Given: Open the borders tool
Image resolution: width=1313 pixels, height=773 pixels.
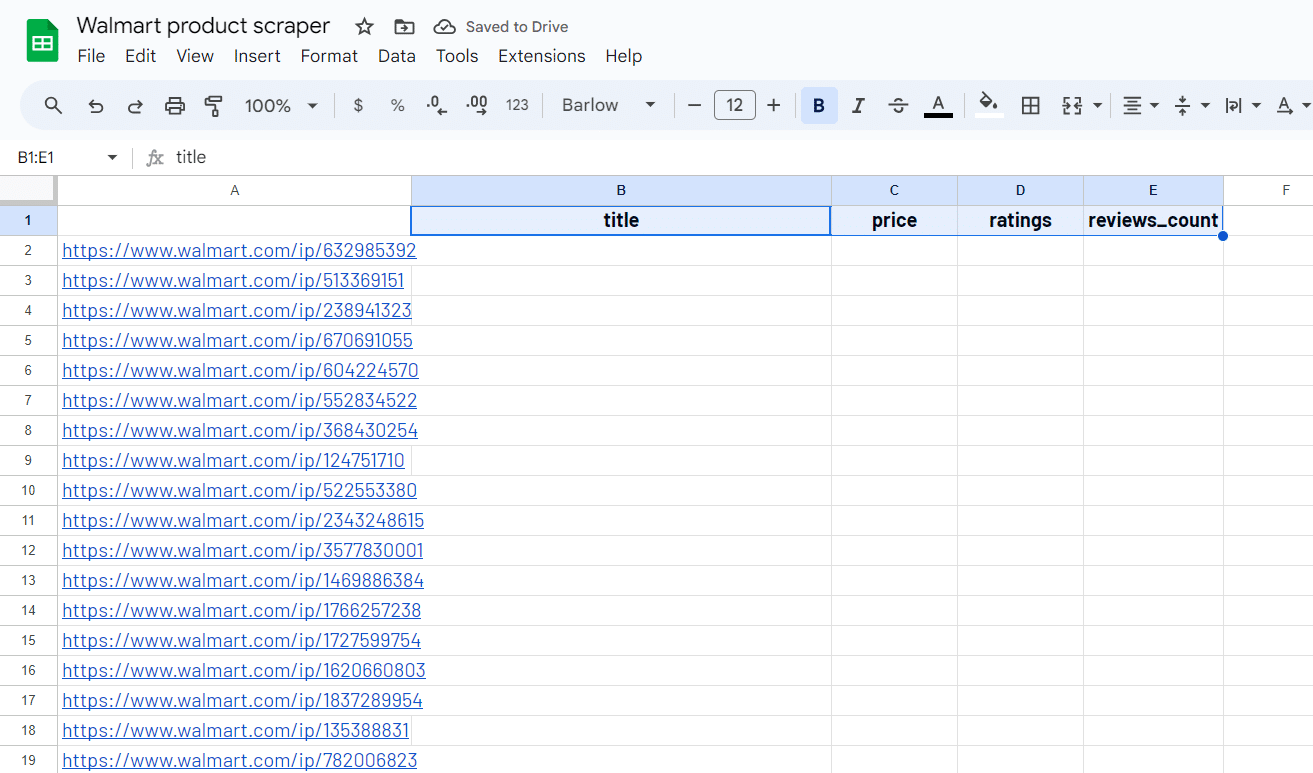Looking at the screenshot, I should [x=1031, y=106].
